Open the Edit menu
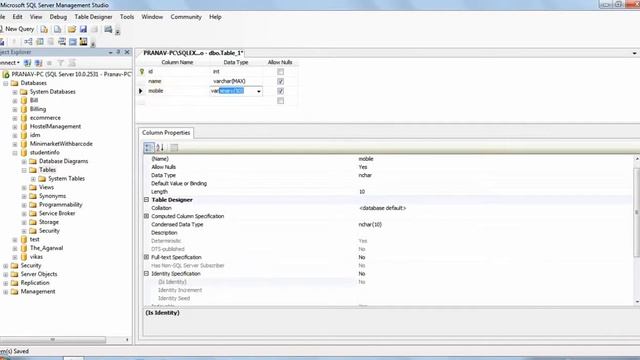The image size is (640, 360). [18, 17]
